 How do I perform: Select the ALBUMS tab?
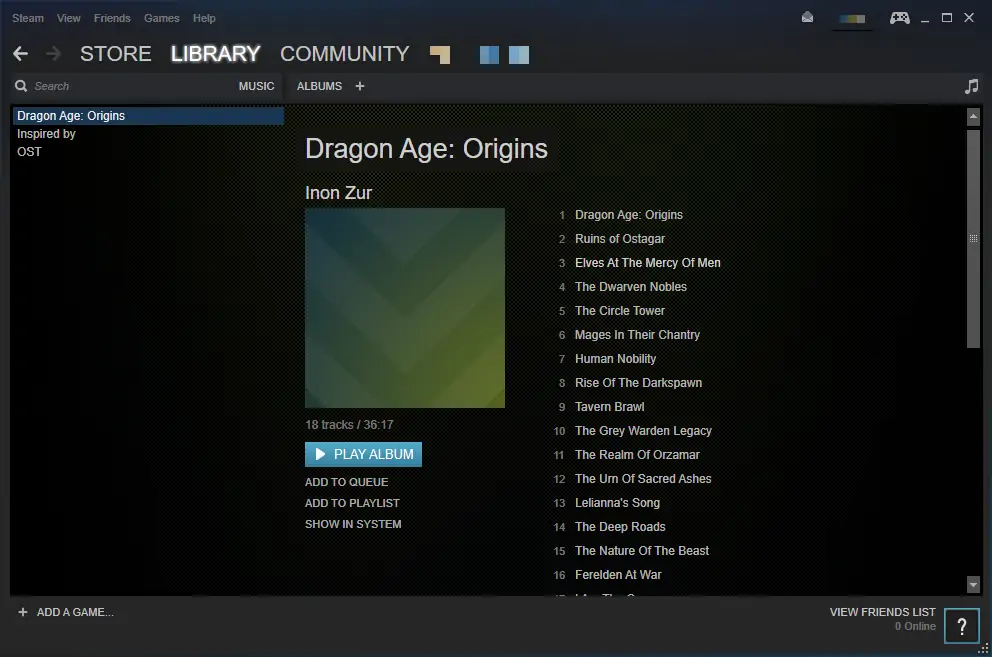[x=319, y=86]
